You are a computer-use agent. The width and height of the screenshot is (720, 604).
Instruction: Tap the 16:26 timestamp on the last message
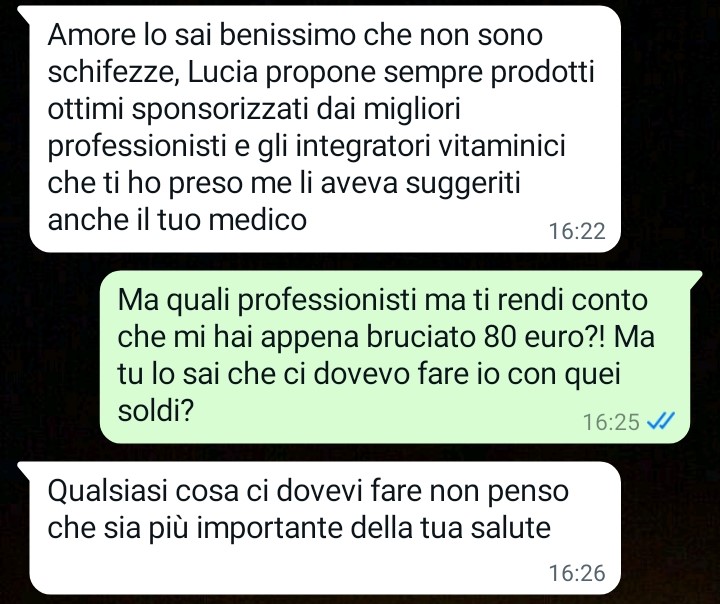(x=577, y=573)
